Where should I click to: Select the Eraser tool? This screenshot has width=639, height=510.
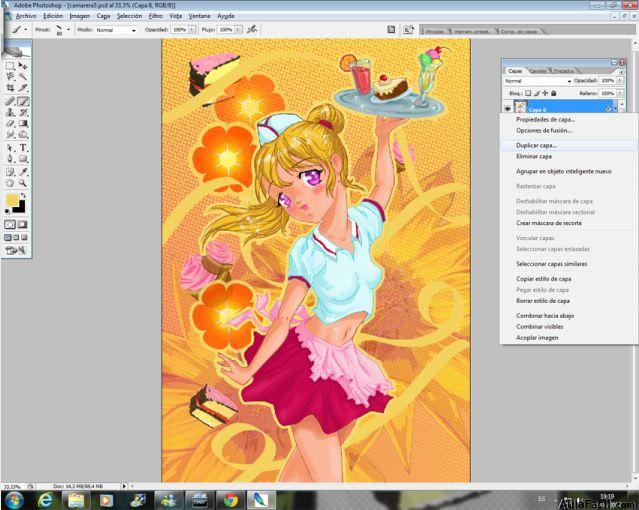pyautogui.click(x=10, y=124)
